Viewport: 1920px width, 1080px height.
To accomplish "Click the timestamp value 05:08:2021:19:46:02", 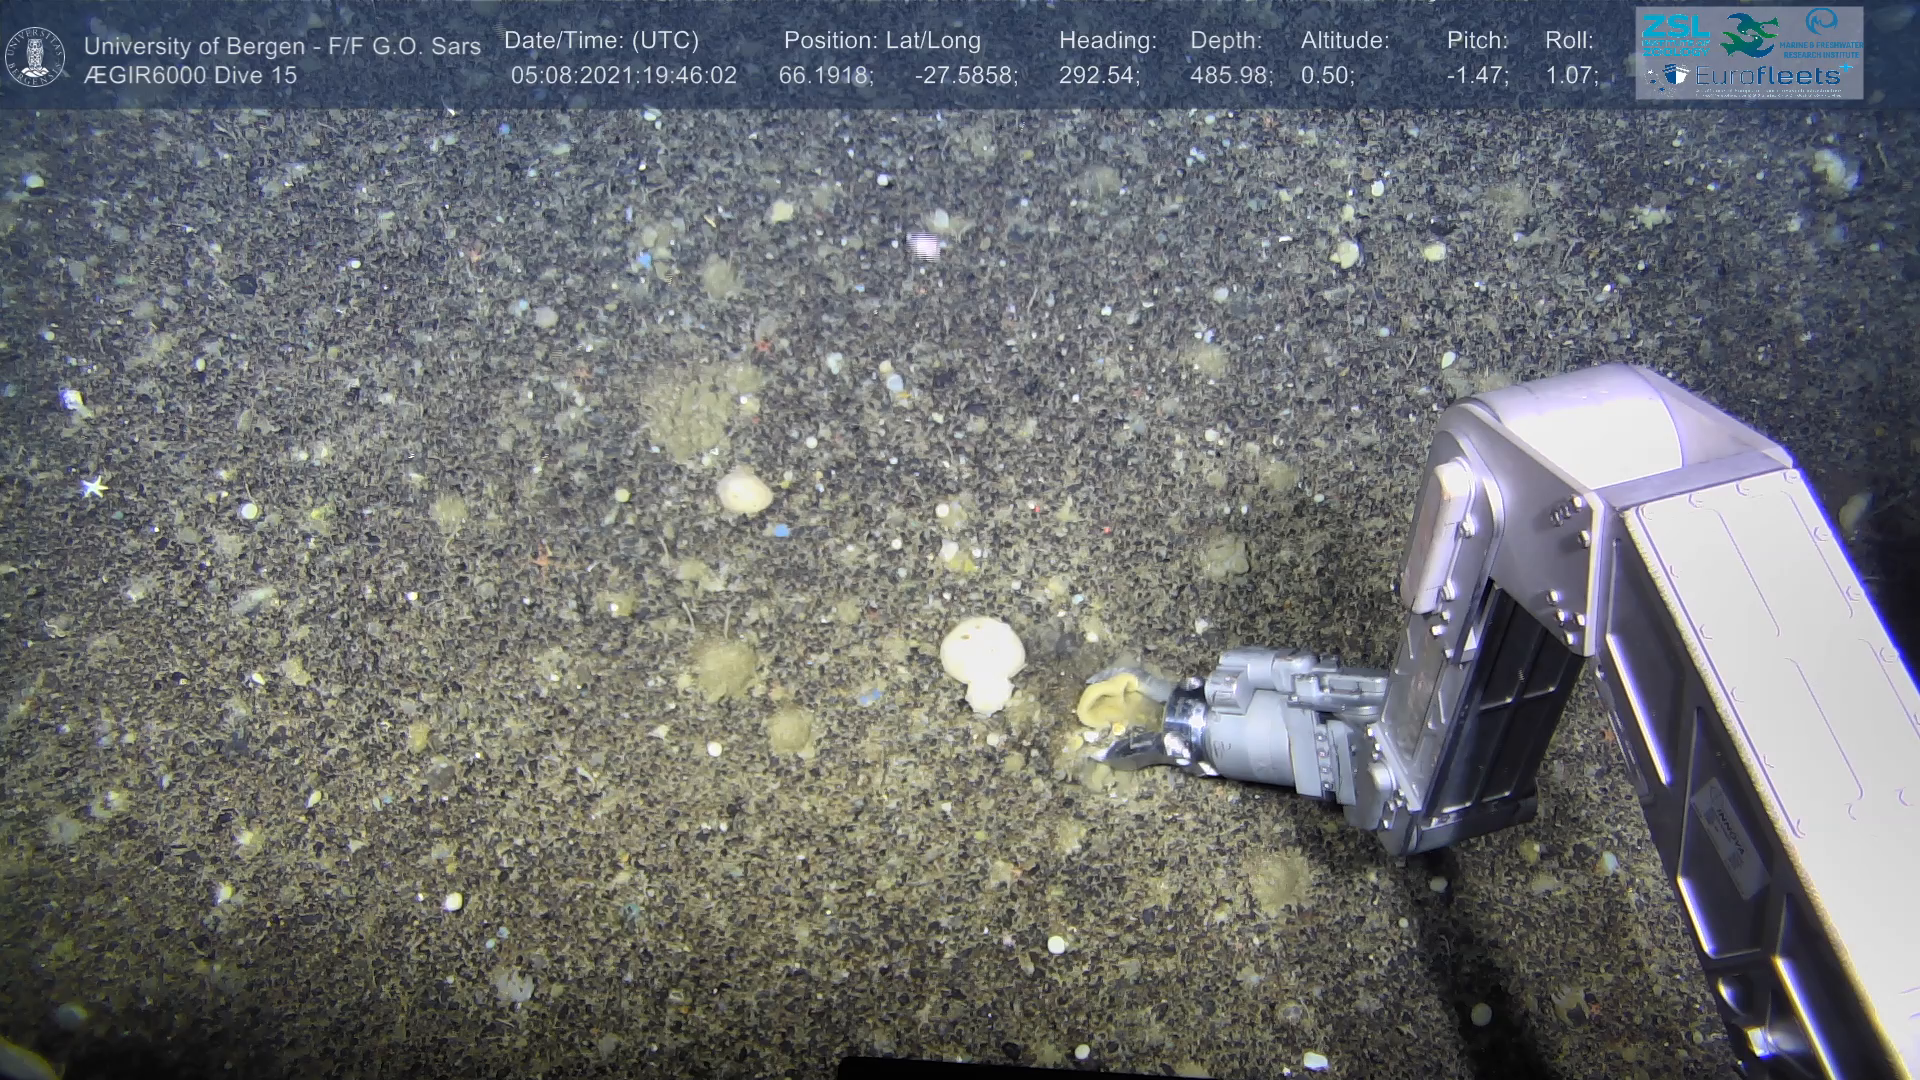I will click(x=624, y=75).
